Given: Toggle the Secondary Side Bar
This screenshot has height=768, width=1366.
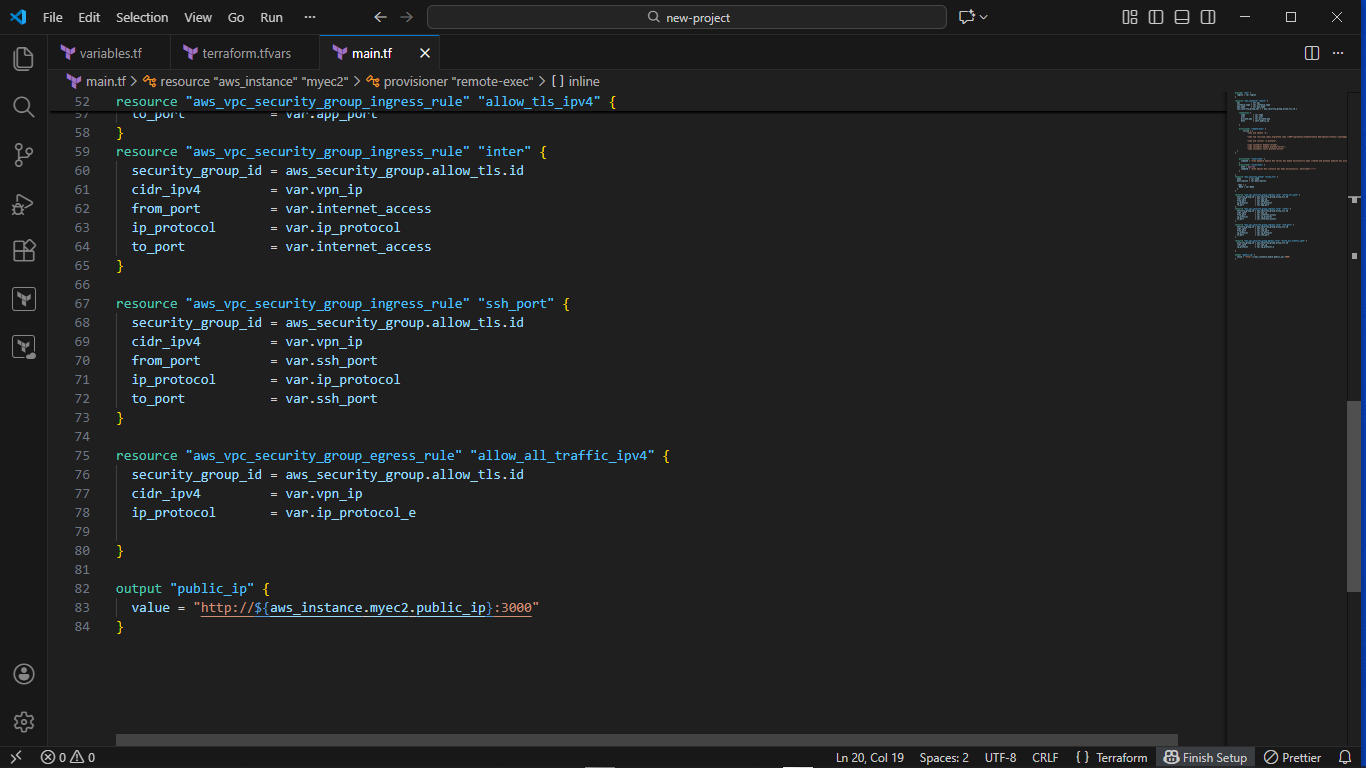Looking at the screenshot, I should click(1207, 17).
